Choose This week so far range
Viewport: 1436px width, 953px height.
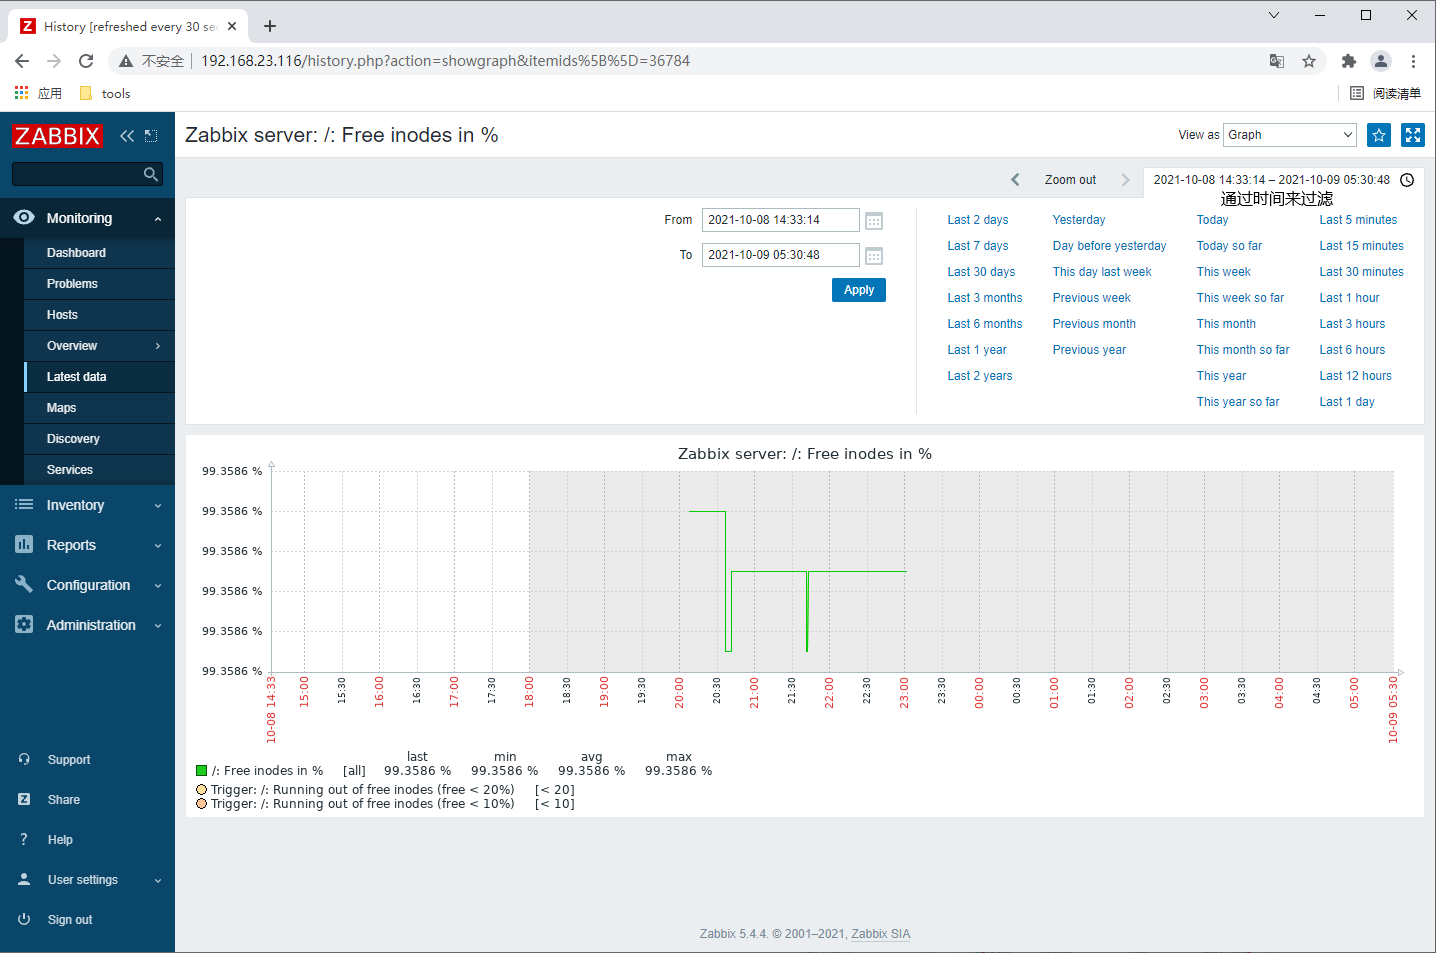pos(1240,298)
